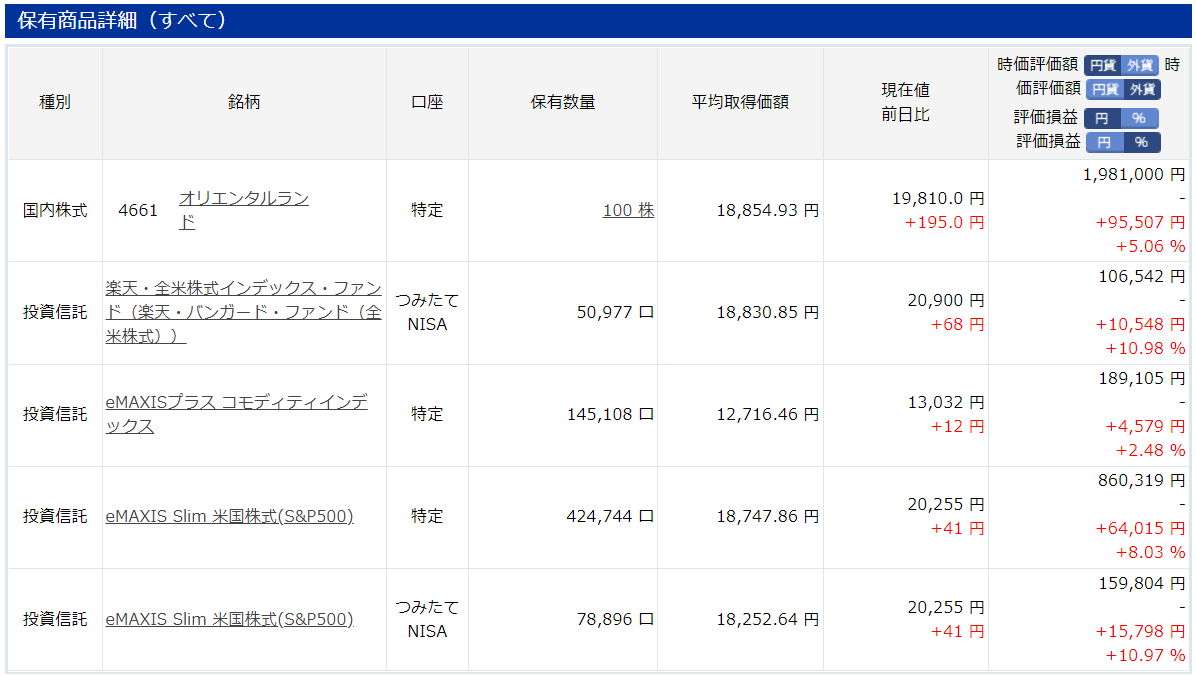Open the オリエンタルランド stock link
This screenshot has width=1196, height=676.
click(244, 210)
